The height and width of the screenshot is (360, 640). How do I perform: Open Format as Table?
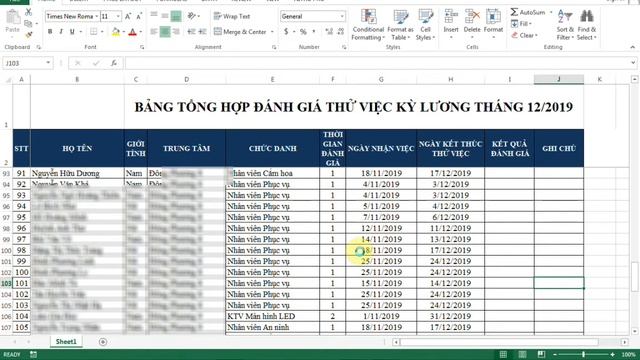tap(400, 24)
